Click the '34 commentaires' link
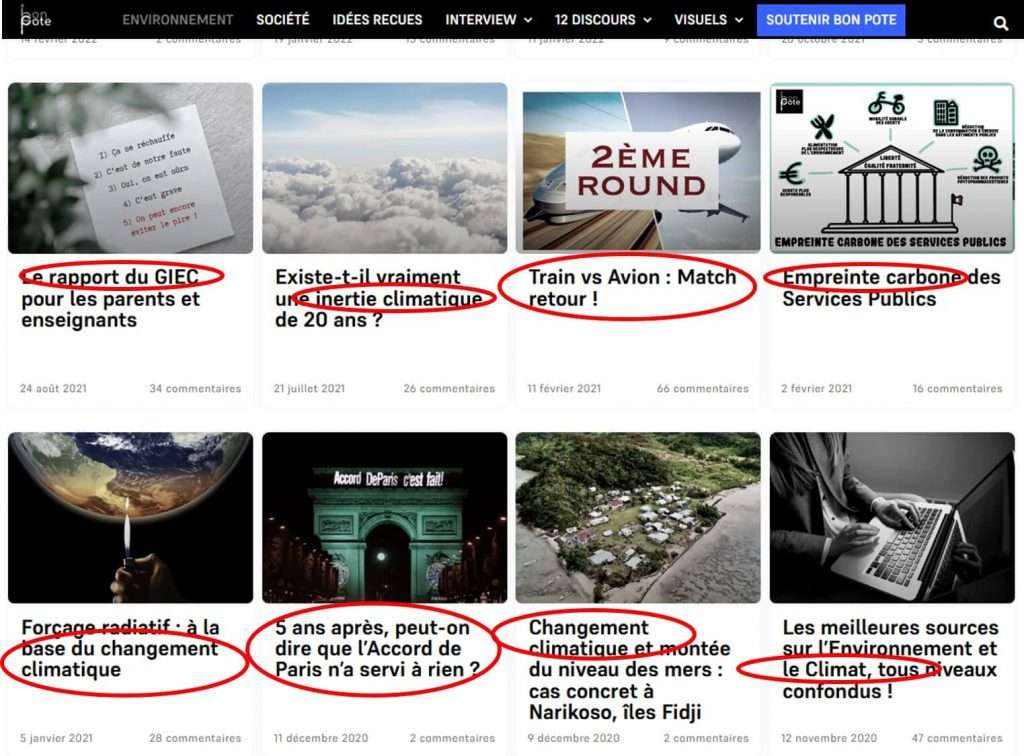 (x=195, y=388)
